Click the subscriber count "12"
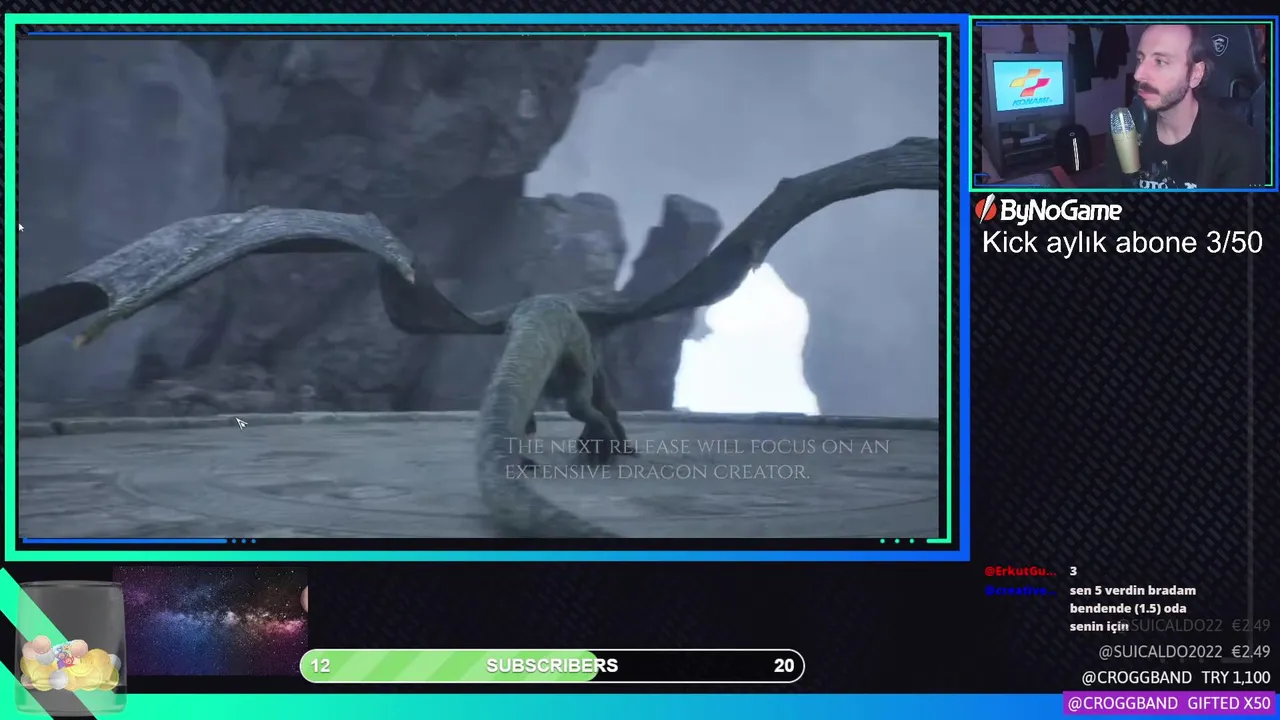Screen dimensions: 1280x720 [x=320, y=666]
